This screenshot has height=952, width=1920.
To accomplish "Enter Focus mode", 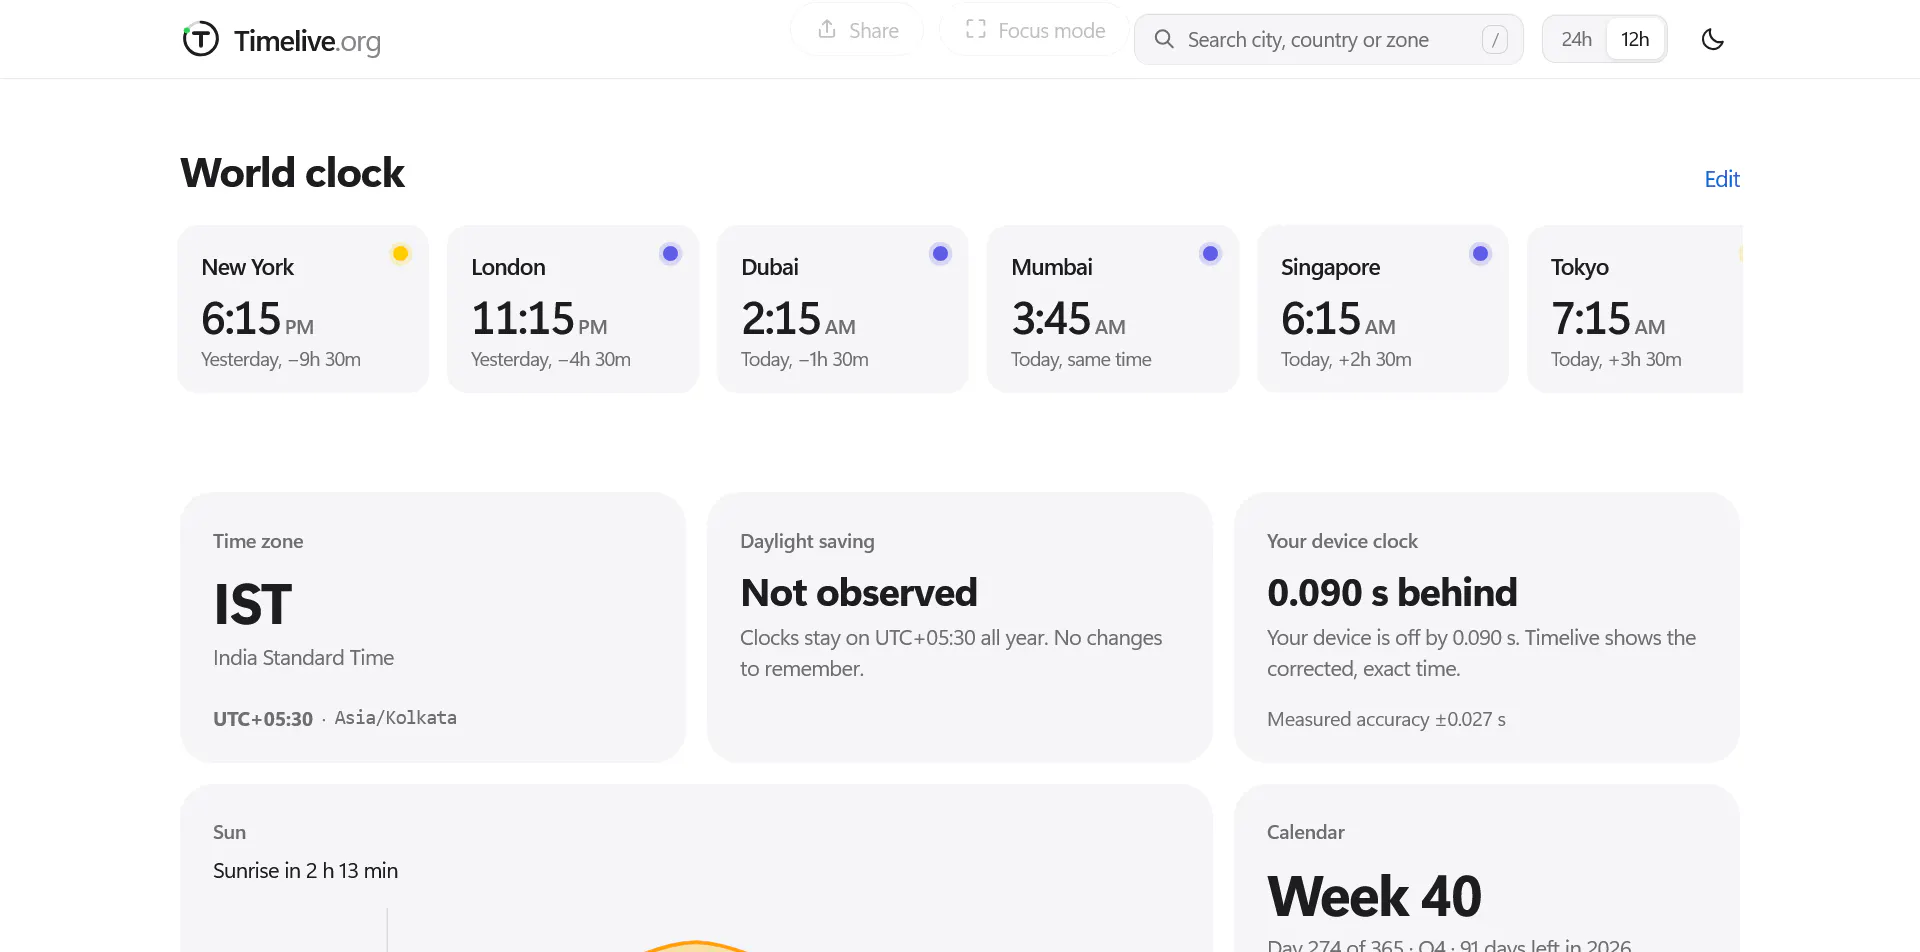I will (x=1034, y=30).
